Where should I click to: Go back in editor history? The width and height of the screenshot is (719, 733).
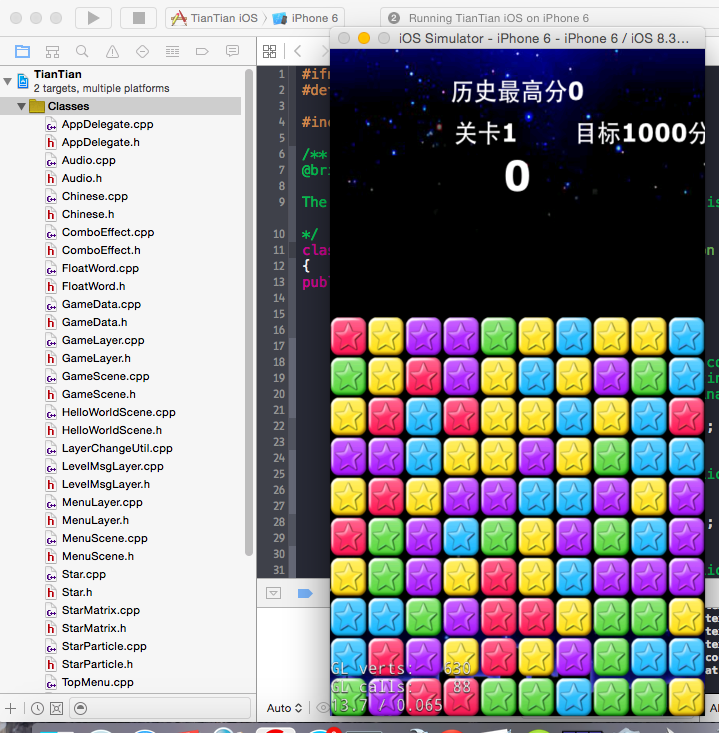pos(298,51)
